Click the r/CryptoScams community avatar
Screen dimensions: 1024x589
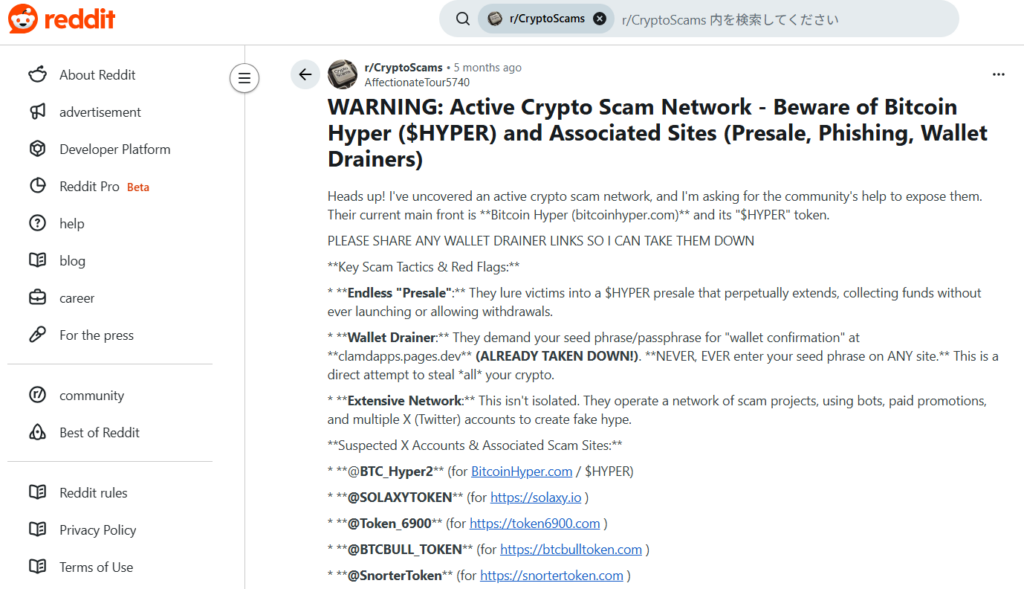pos(342,74)
